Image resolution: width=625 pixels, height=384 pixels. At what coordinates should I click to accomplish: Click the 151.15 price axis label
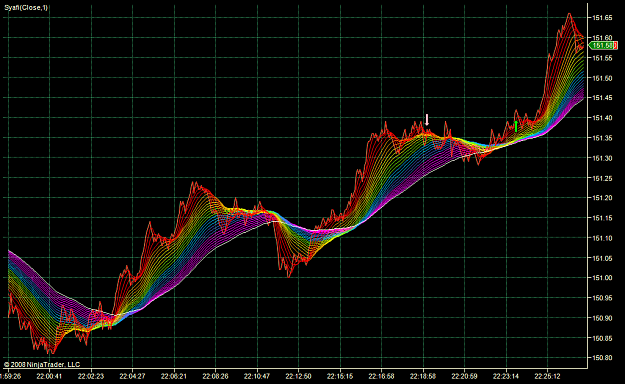pyautogui.click(x=602, y=218)
